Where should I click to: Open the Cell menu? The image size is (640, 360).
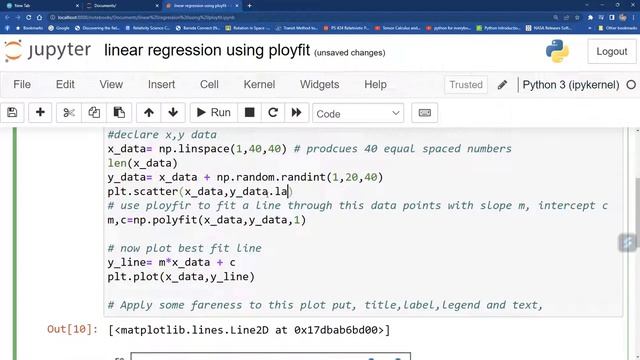pos(209,84)
